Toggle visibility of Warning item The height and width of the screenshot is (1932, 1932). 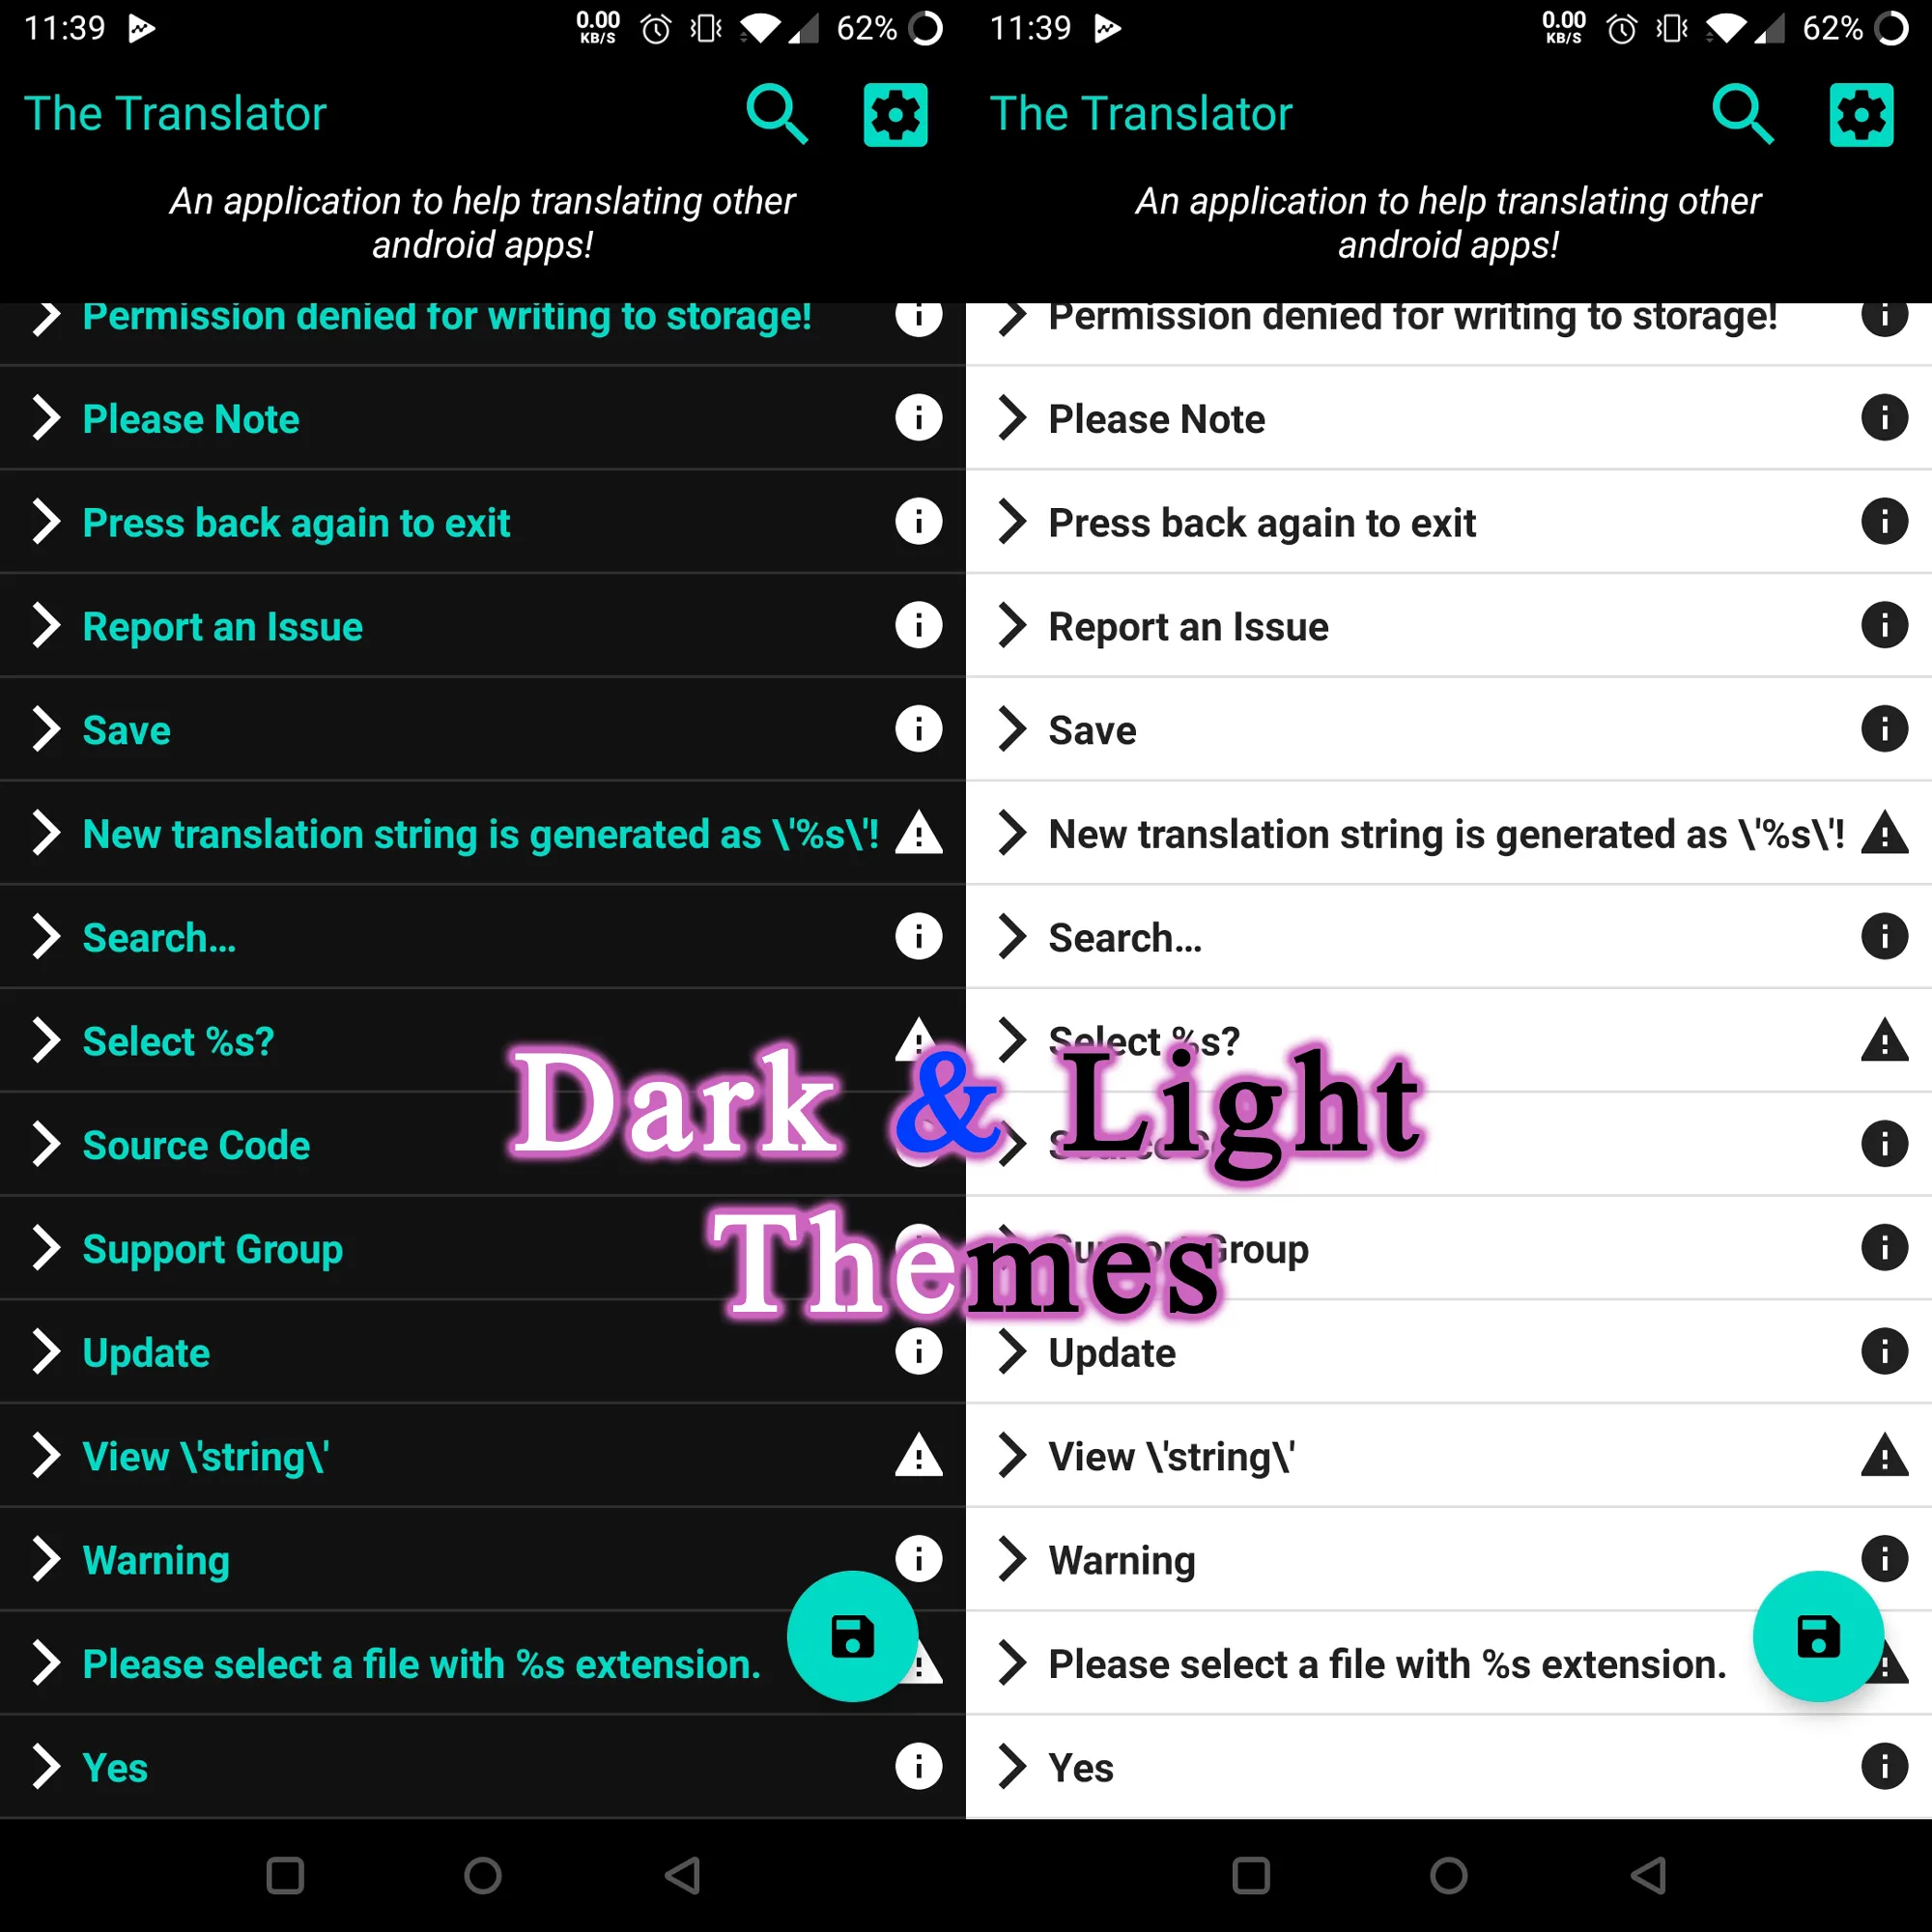[x=46, y=1560]
